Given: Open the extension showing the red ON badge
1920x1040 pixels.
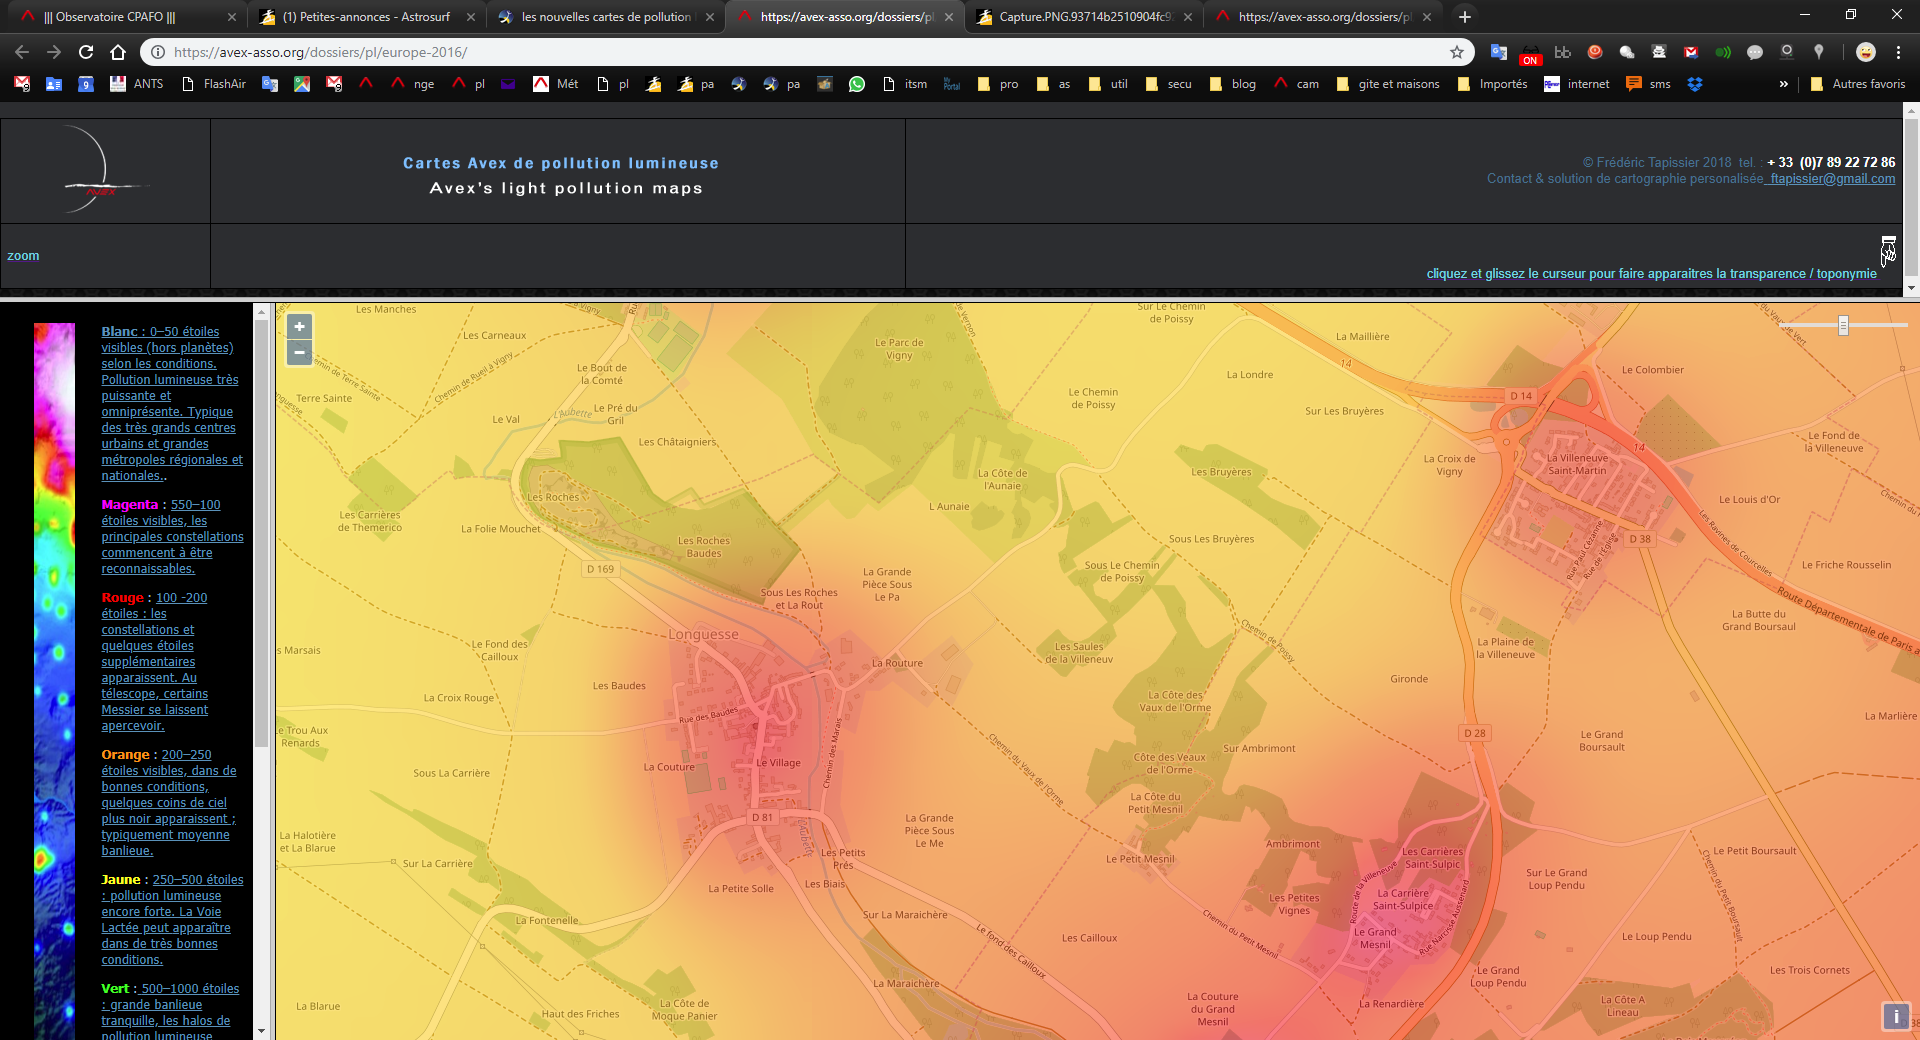Looking at the screenshot, I should pyautogui.click(x=1531, y=54).
